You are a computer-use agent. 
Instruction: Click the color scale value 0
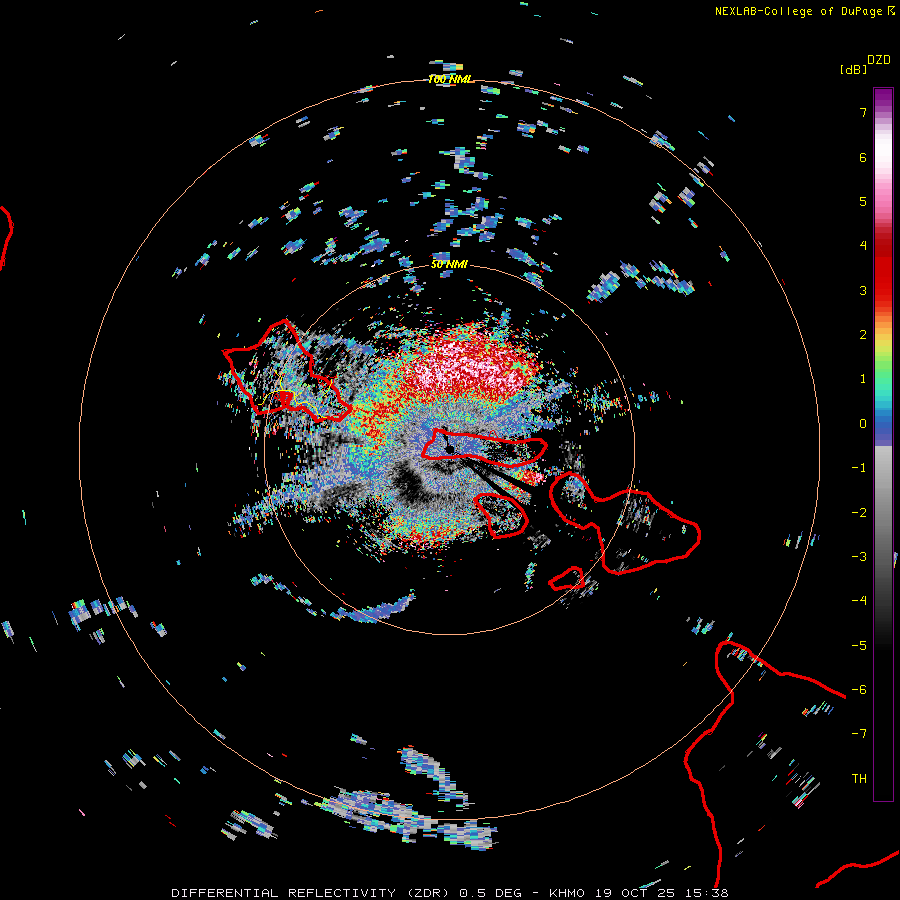863,424
